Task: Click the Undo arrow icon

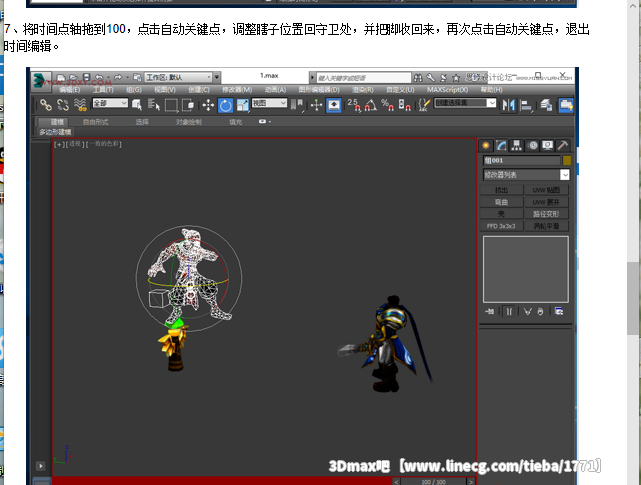Action: (99, 77)
